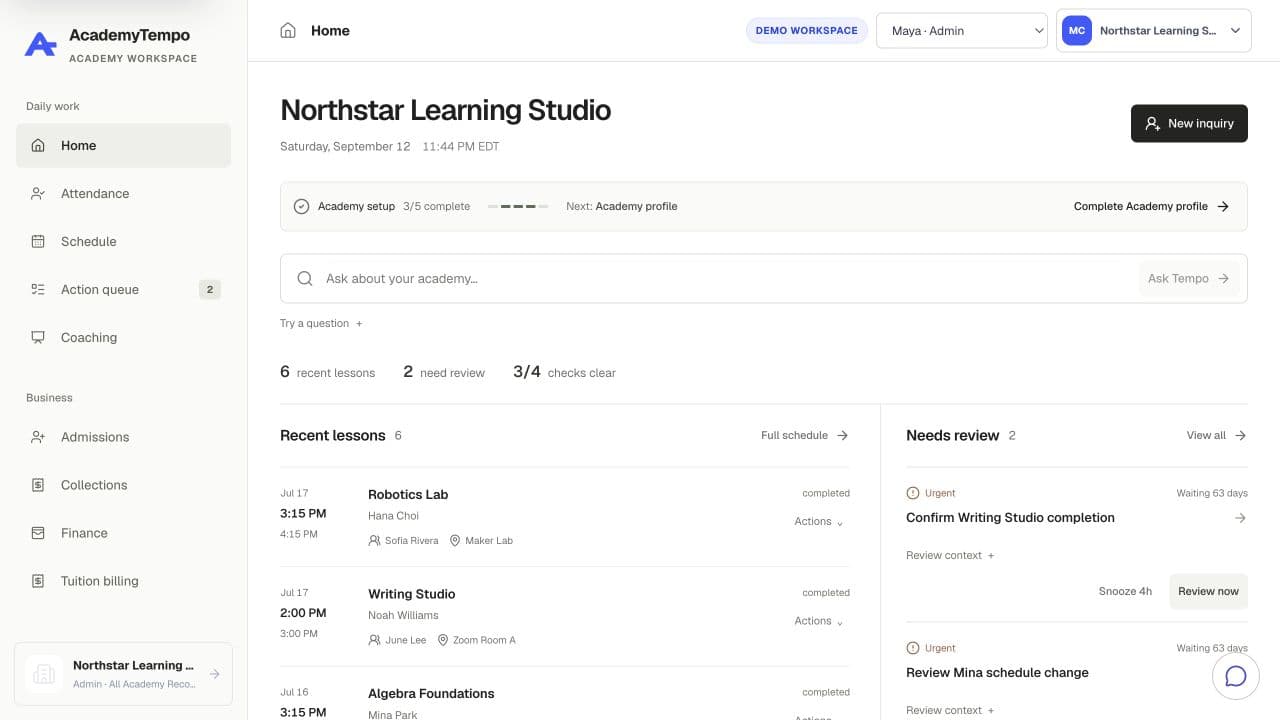1280x720 pixels.
Task: Click the Academy setup progress bar
Action: point(518,206)
